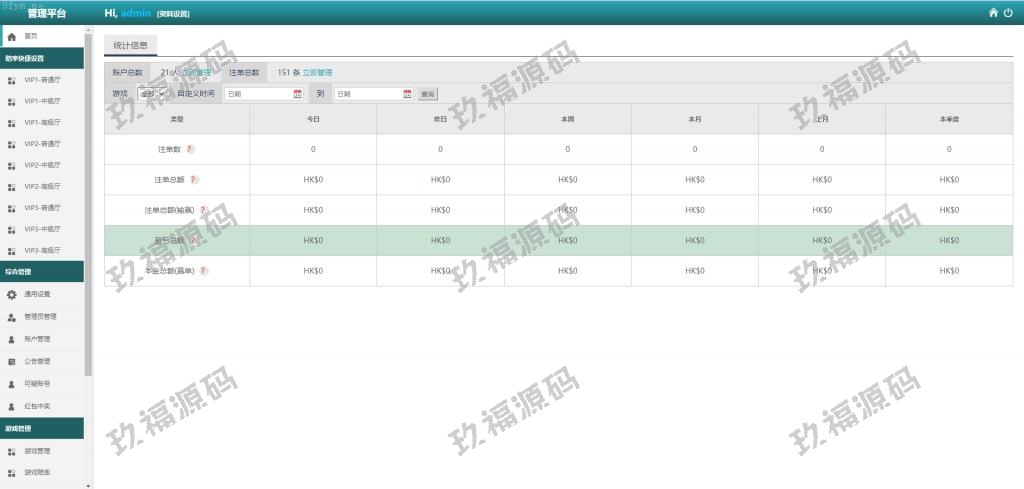Expand the 游戏 dropdown filter

click(x=153, y=94)
